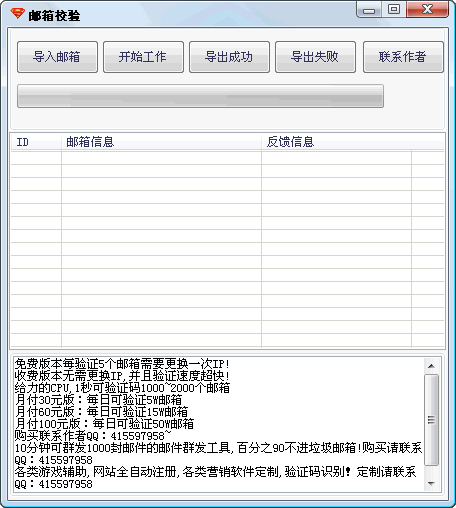Image resolution: width=456 pixels, height=508 pixels.
Task: Click the red superman app icon
Action: coord(18,14)
